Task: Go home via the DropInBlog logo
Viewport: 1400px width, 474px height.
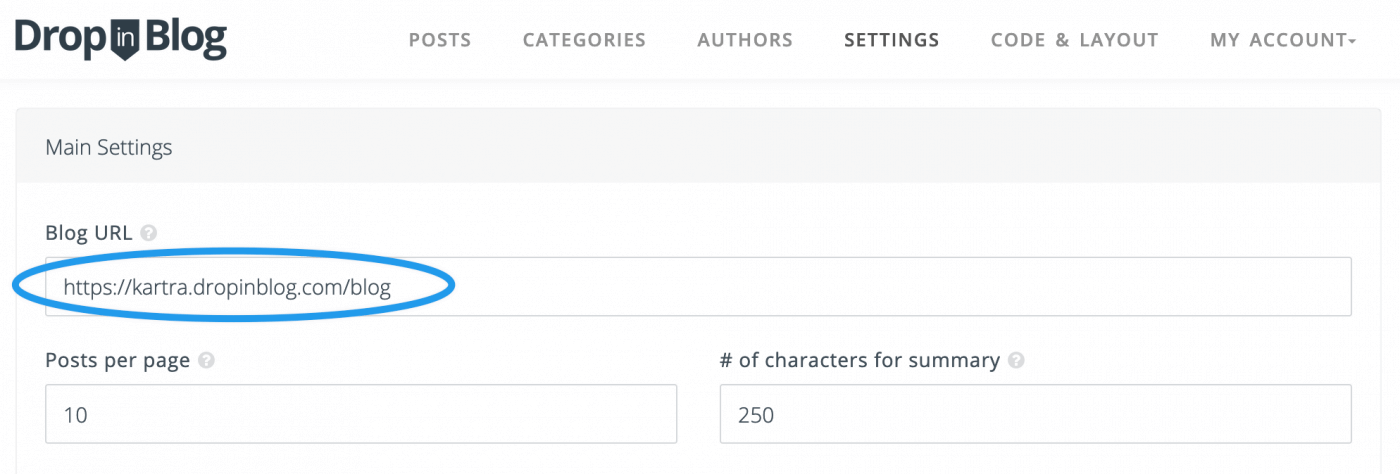Action: point(121,39)
